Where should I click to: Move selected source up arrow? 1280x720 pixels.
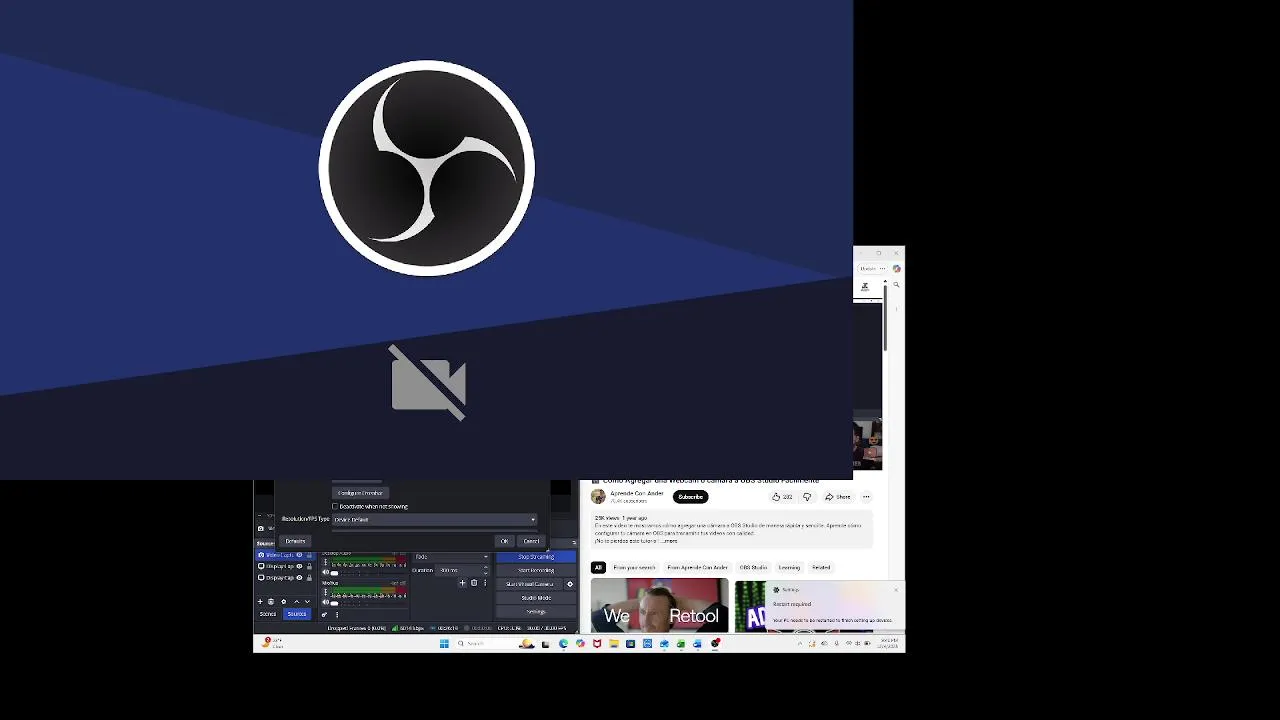tap(296, 601)
